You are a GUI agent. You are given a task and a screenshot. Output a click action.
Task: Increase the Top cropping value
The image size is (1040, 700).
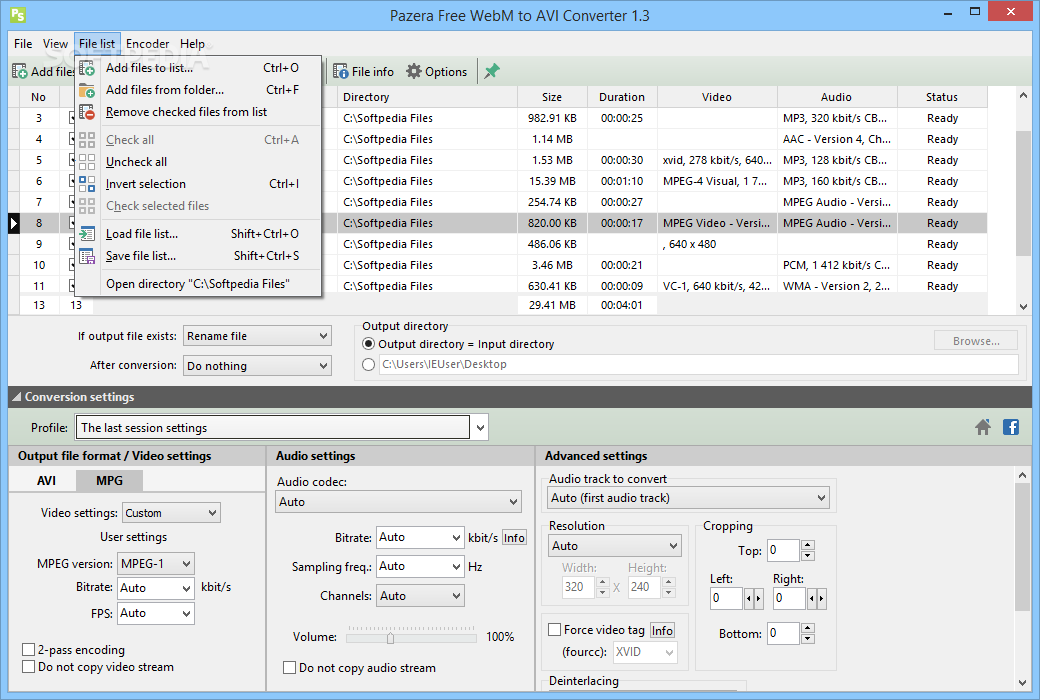[807, 545]
